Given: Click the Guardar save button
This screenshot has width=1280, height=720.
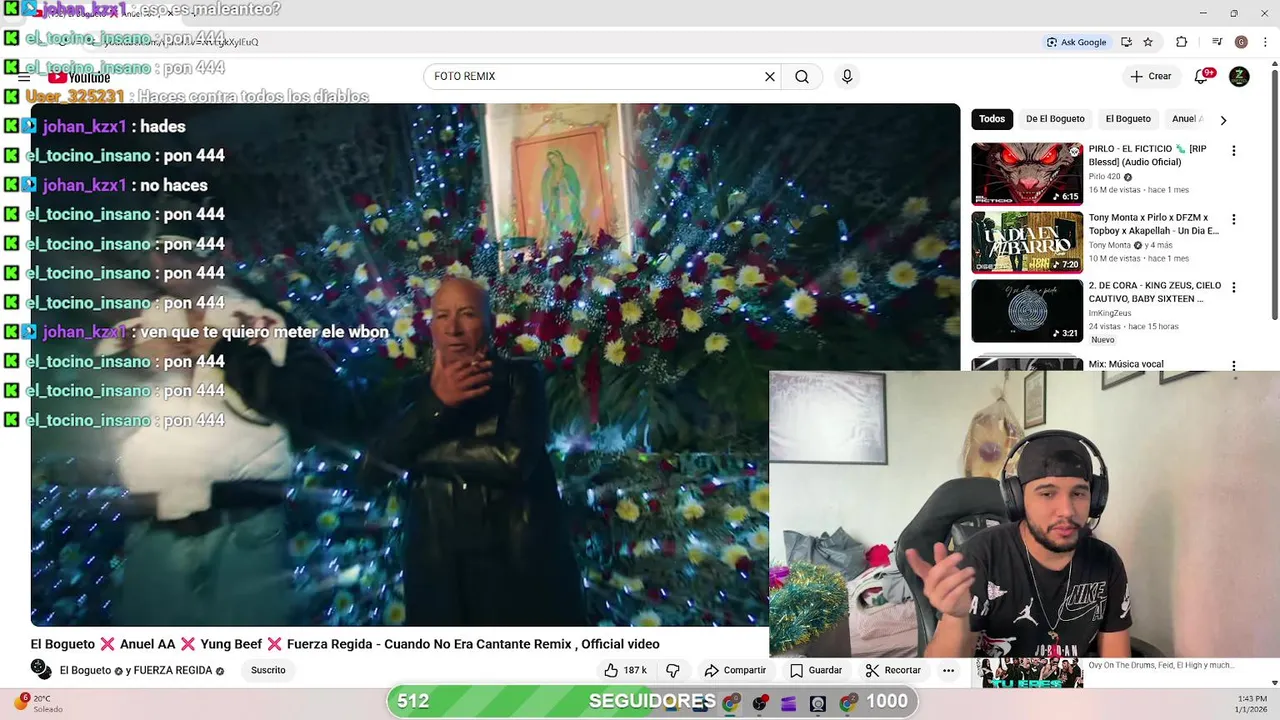Looking at the screenshot, I should [816, 670].
